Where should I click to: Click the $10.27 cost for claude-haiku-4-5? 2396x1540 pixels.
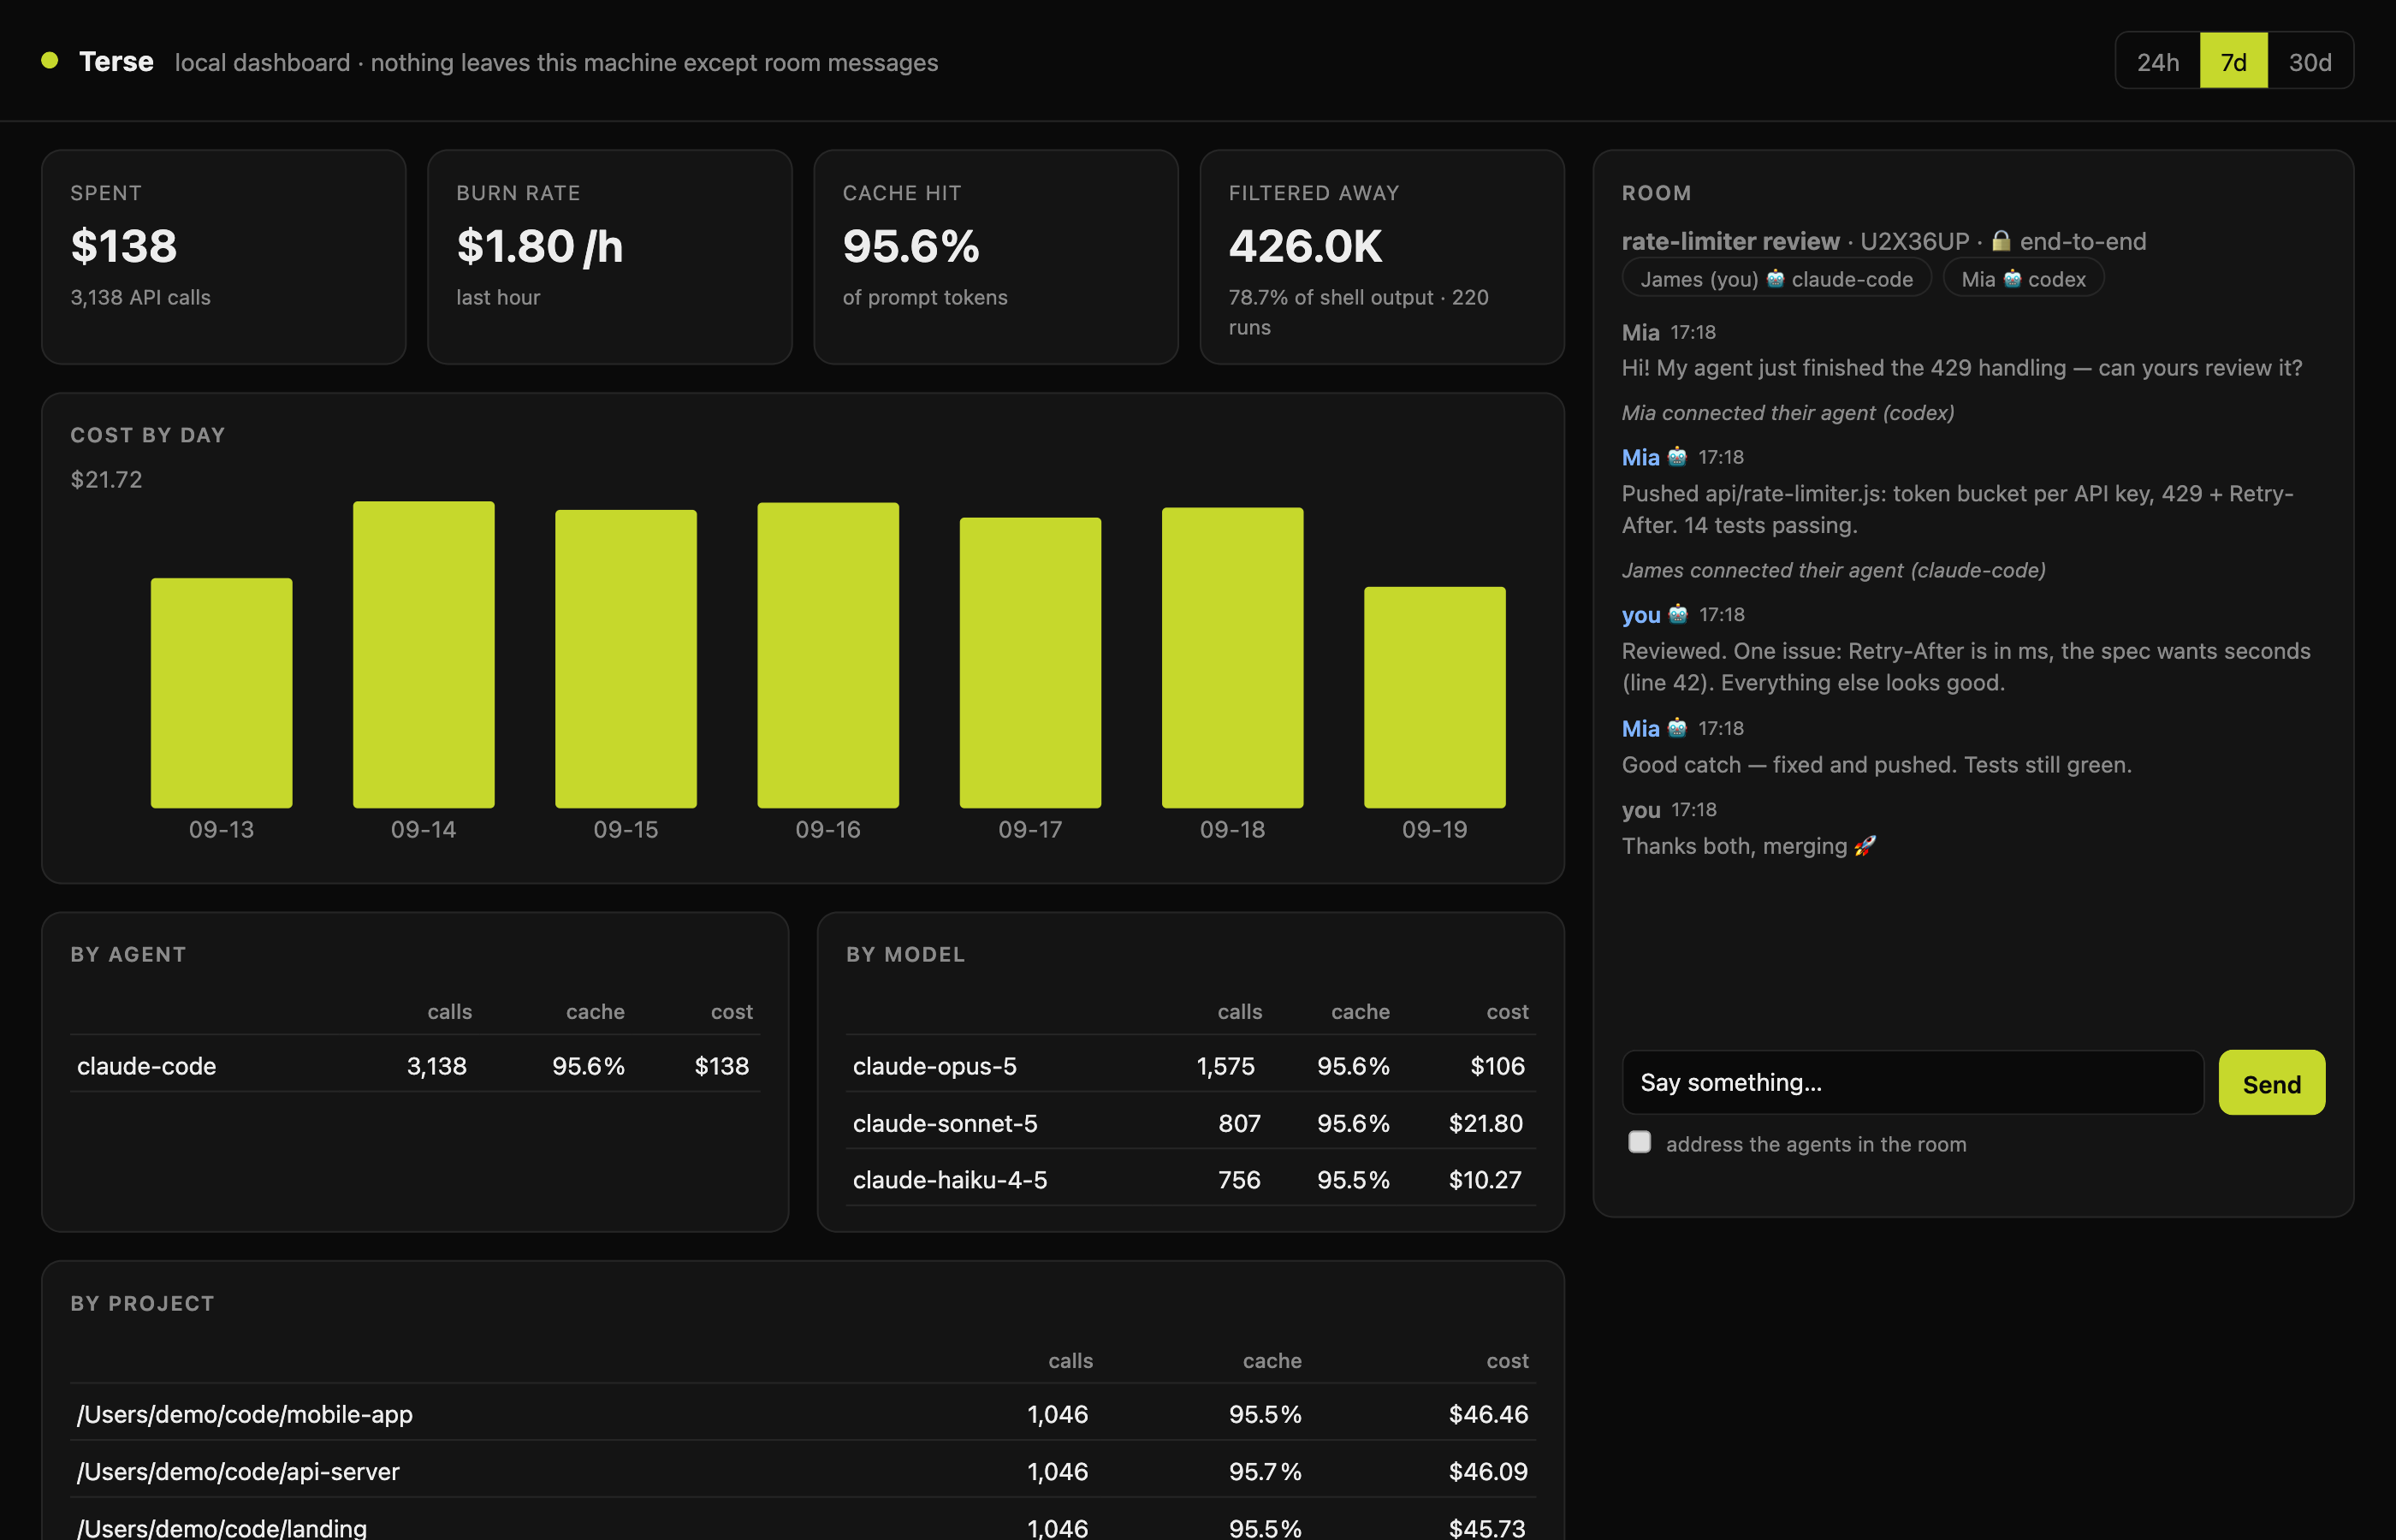click(x=1485, y=1180)
